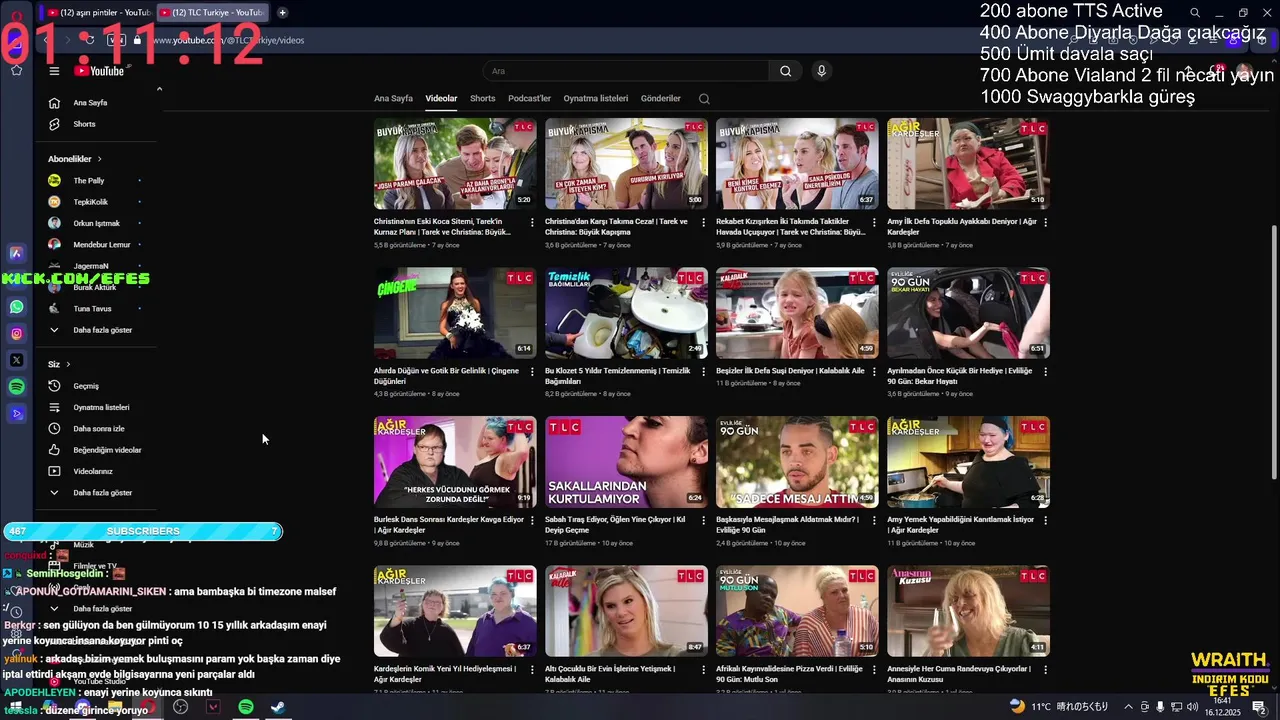1280x720 pixels.
Task: Open a new browser tab with plus
Action: tap(282, 12)
